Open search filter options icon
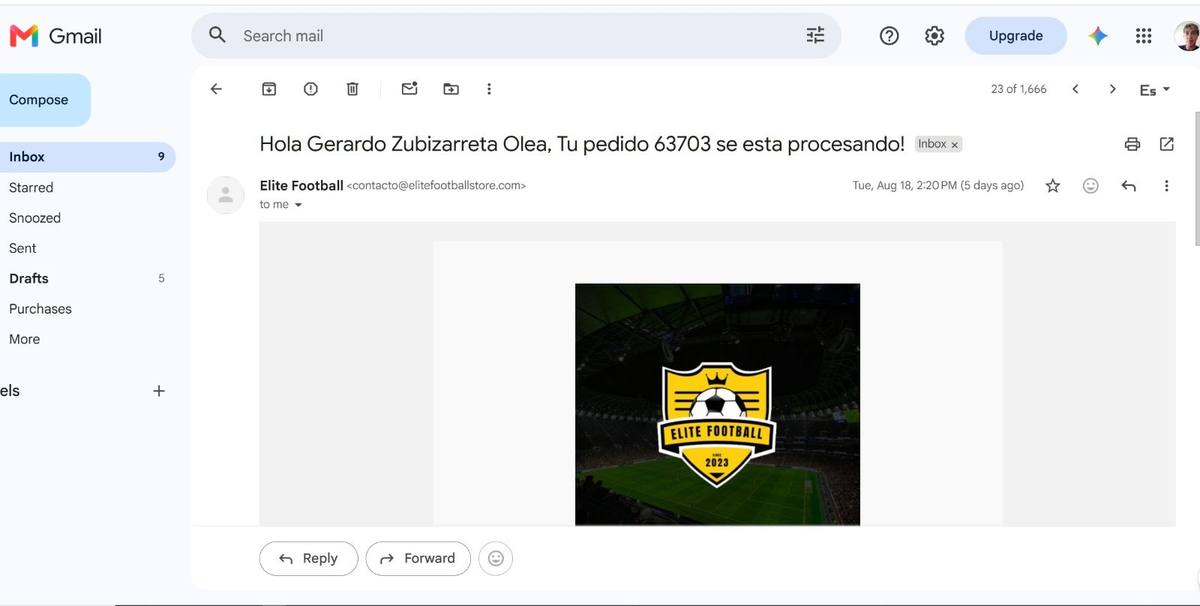Image resolution: width=1200 pixels, height=606 pixels. [x=815, y=35]
